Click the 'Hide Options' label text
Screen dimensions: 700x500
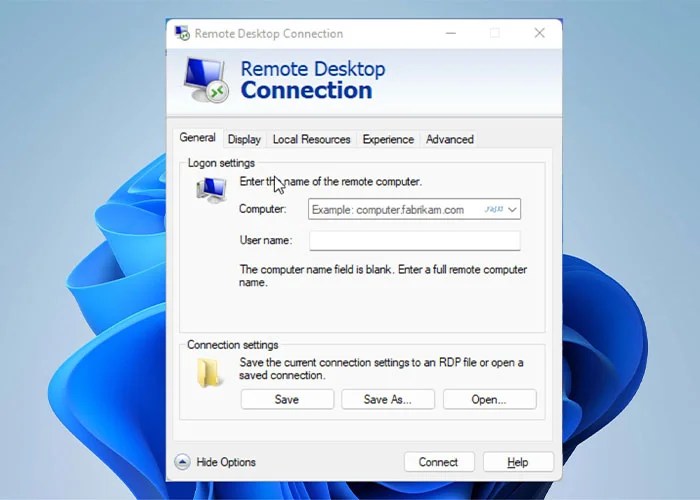pos(226,462)
